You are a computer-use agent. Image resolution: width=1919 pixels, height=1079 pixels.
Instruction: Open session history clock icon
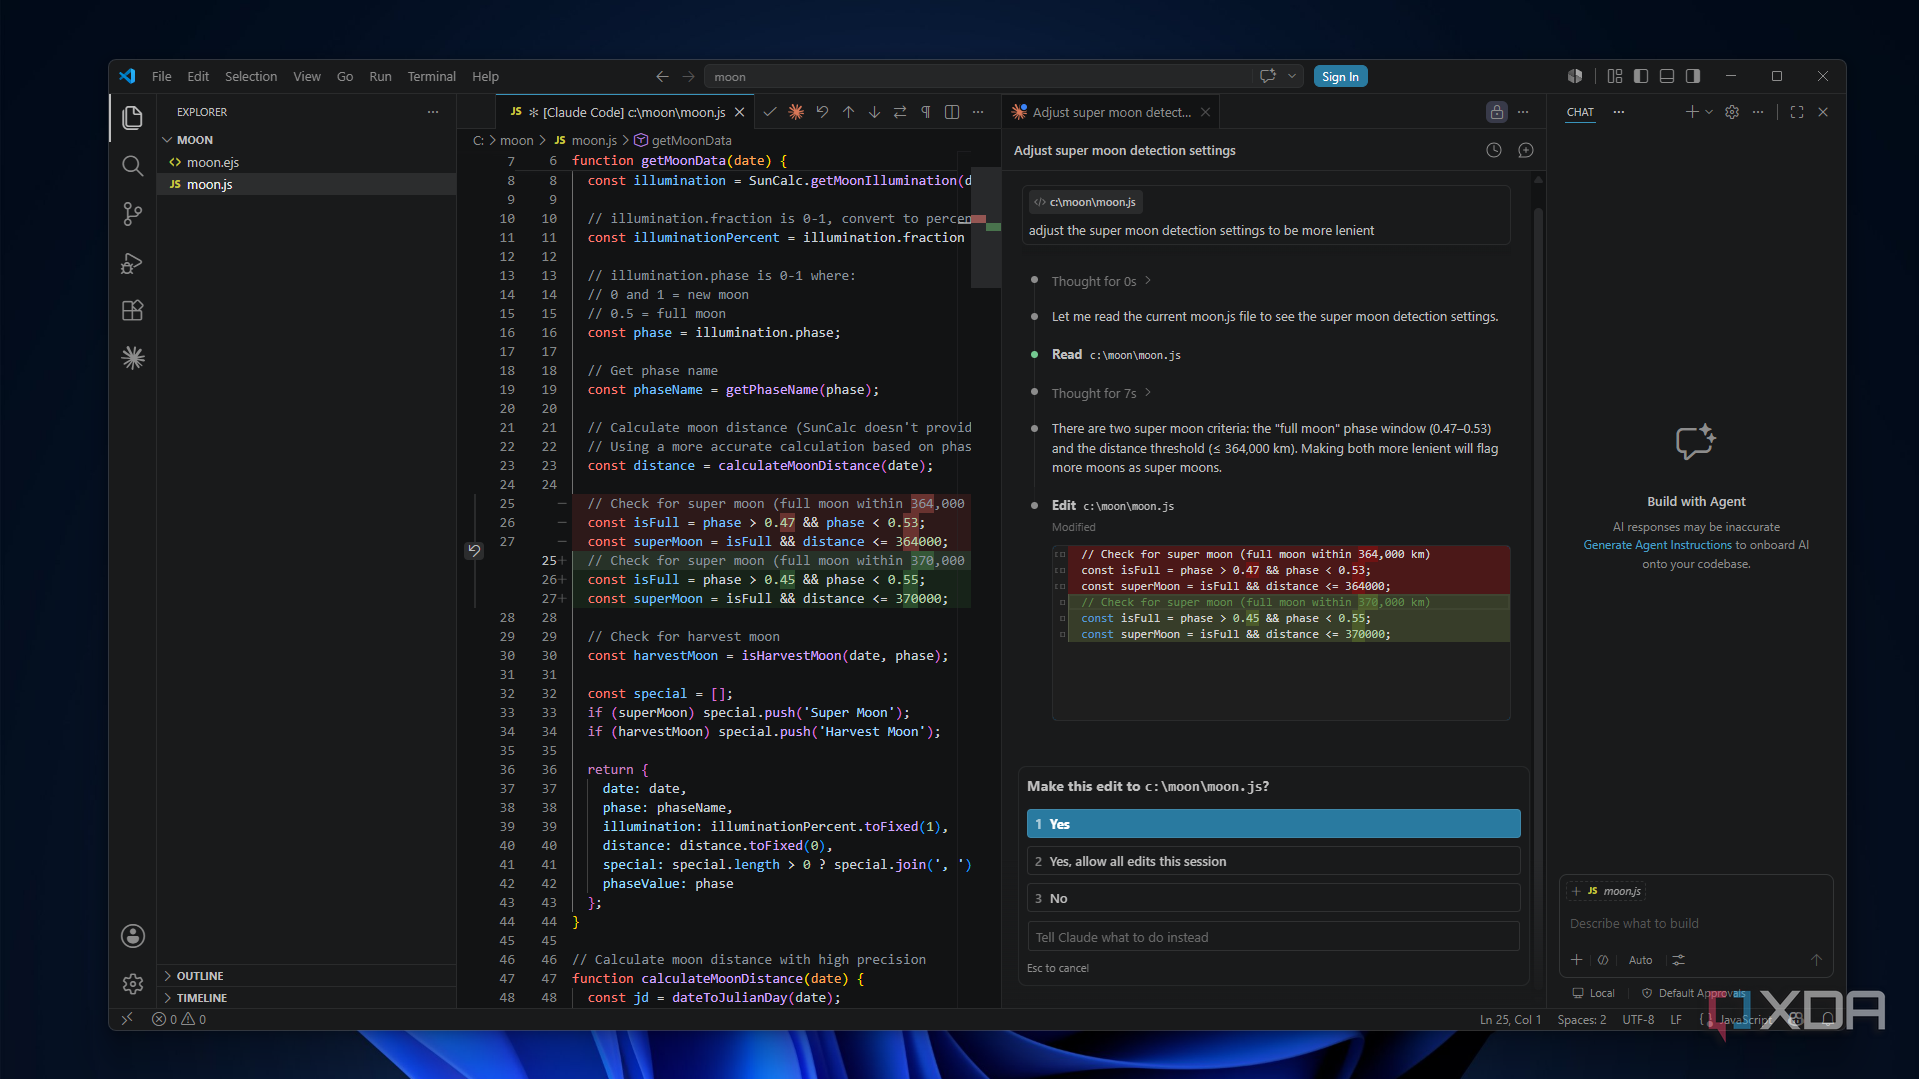tap(1494, 150)
